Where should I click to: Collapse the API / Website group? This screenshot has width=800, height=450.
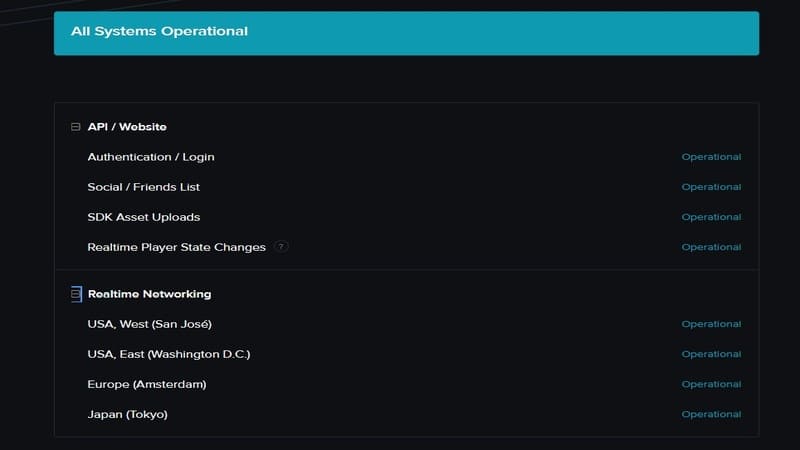pos(75,127)
